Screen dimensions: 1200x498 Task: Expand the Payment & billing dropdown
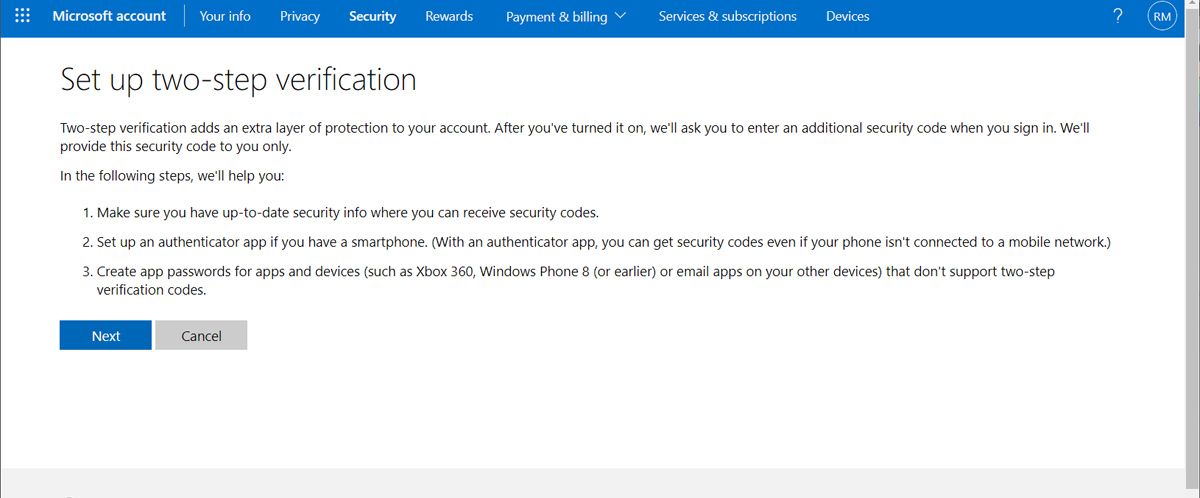[566, 16]
